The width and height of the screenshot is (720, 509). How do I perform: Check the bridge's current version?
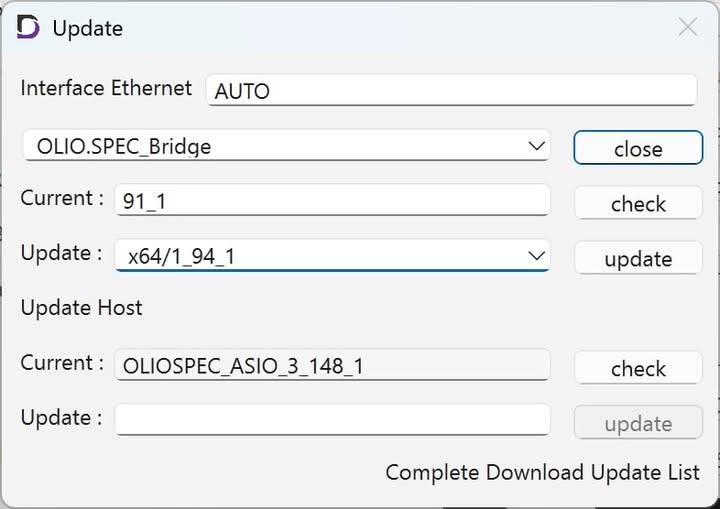tap(638, 204)
